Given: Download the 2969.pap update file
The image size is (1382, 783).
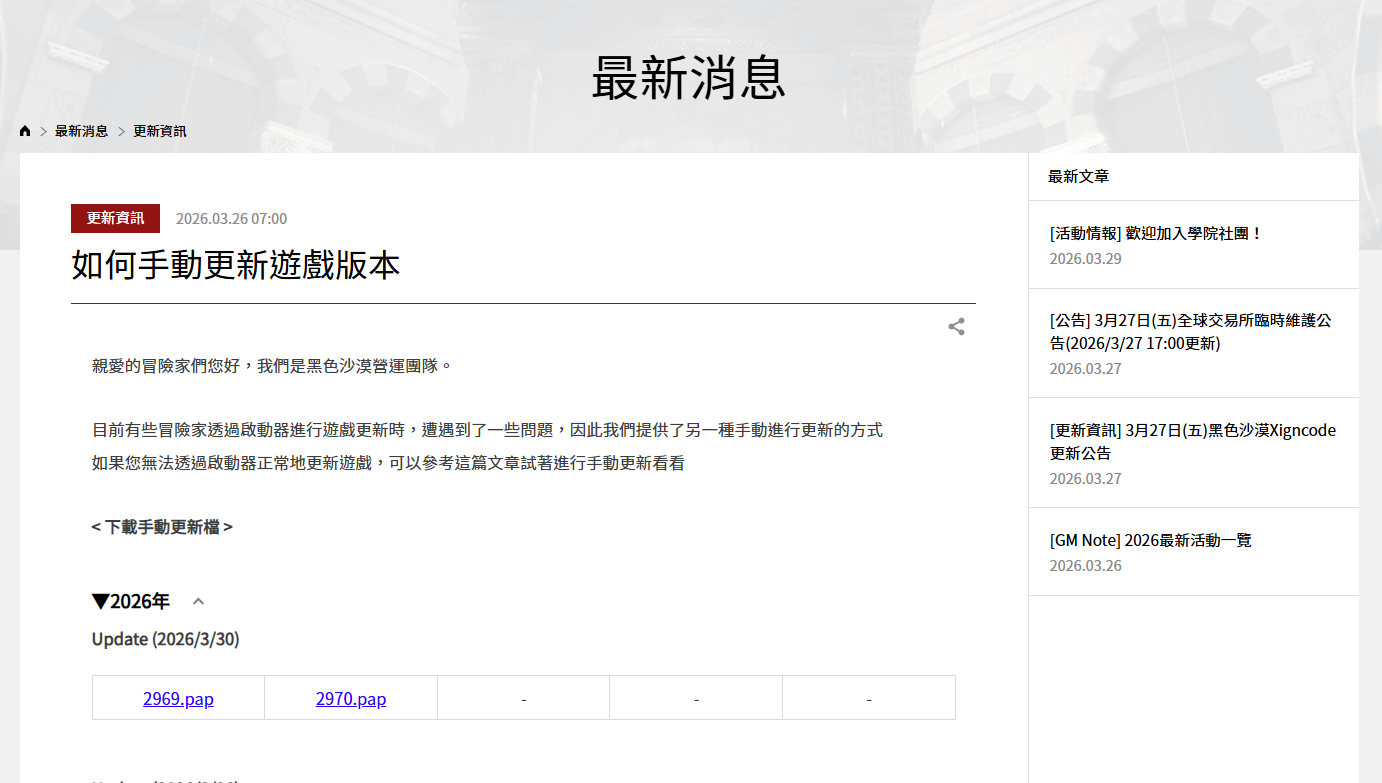Looking at the screenshot, I should point(178,699).
